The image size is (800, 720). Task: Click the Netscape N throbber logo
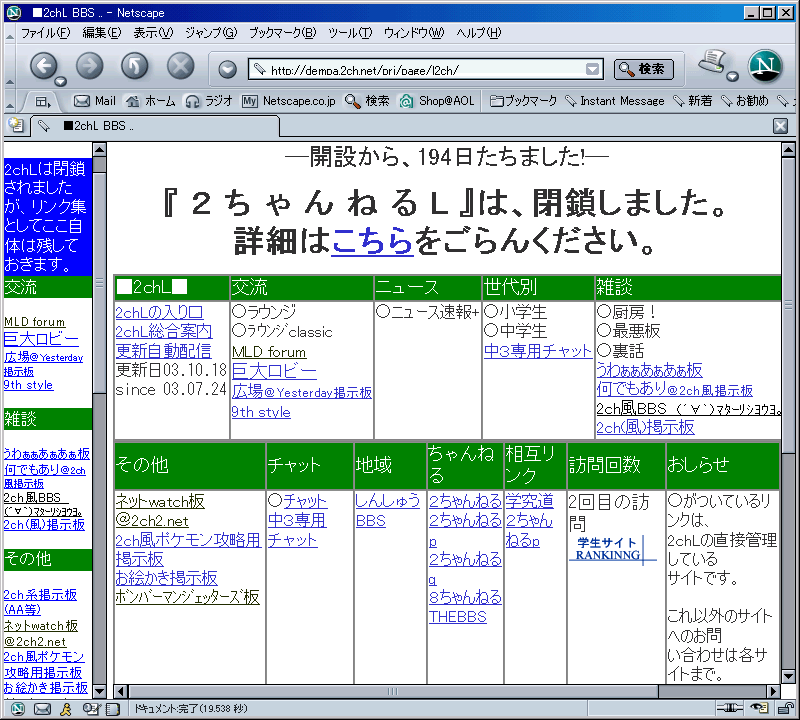pyautogui.click(x=765, y=66)
